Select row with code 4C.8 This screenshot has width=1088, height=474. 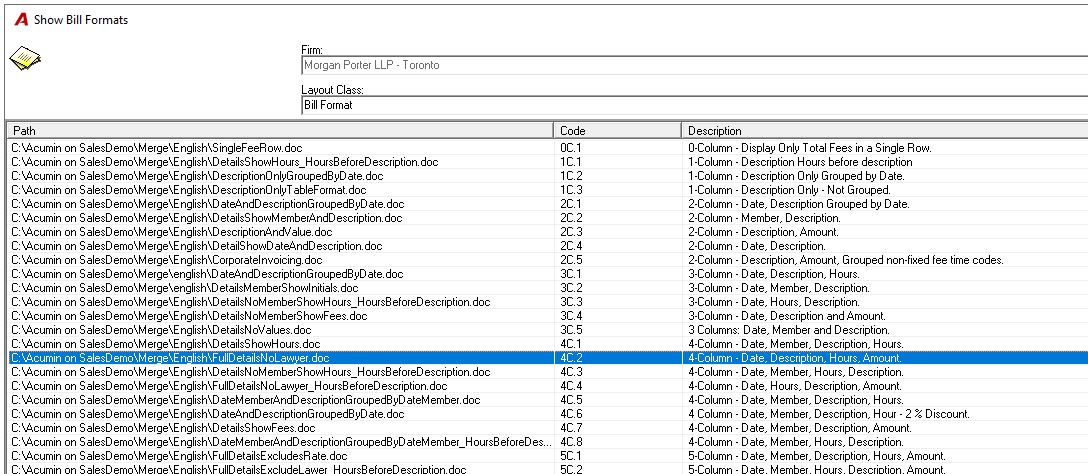click(547, 442)
